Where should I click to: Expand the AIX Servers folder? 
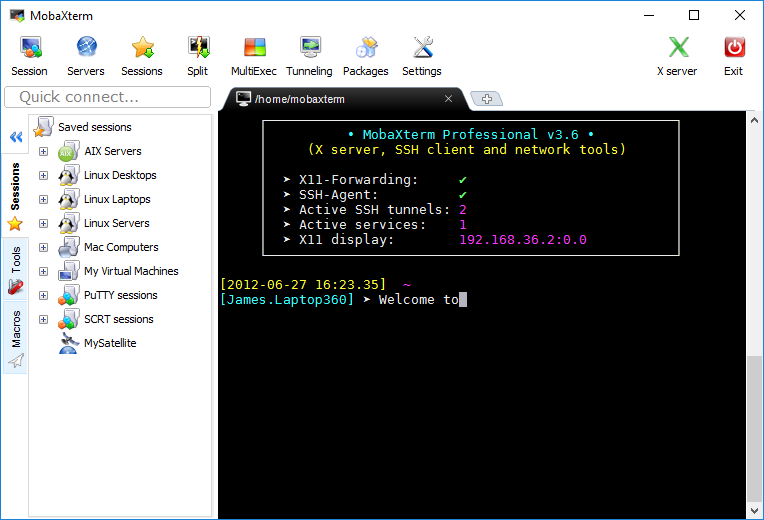point(43,152)
